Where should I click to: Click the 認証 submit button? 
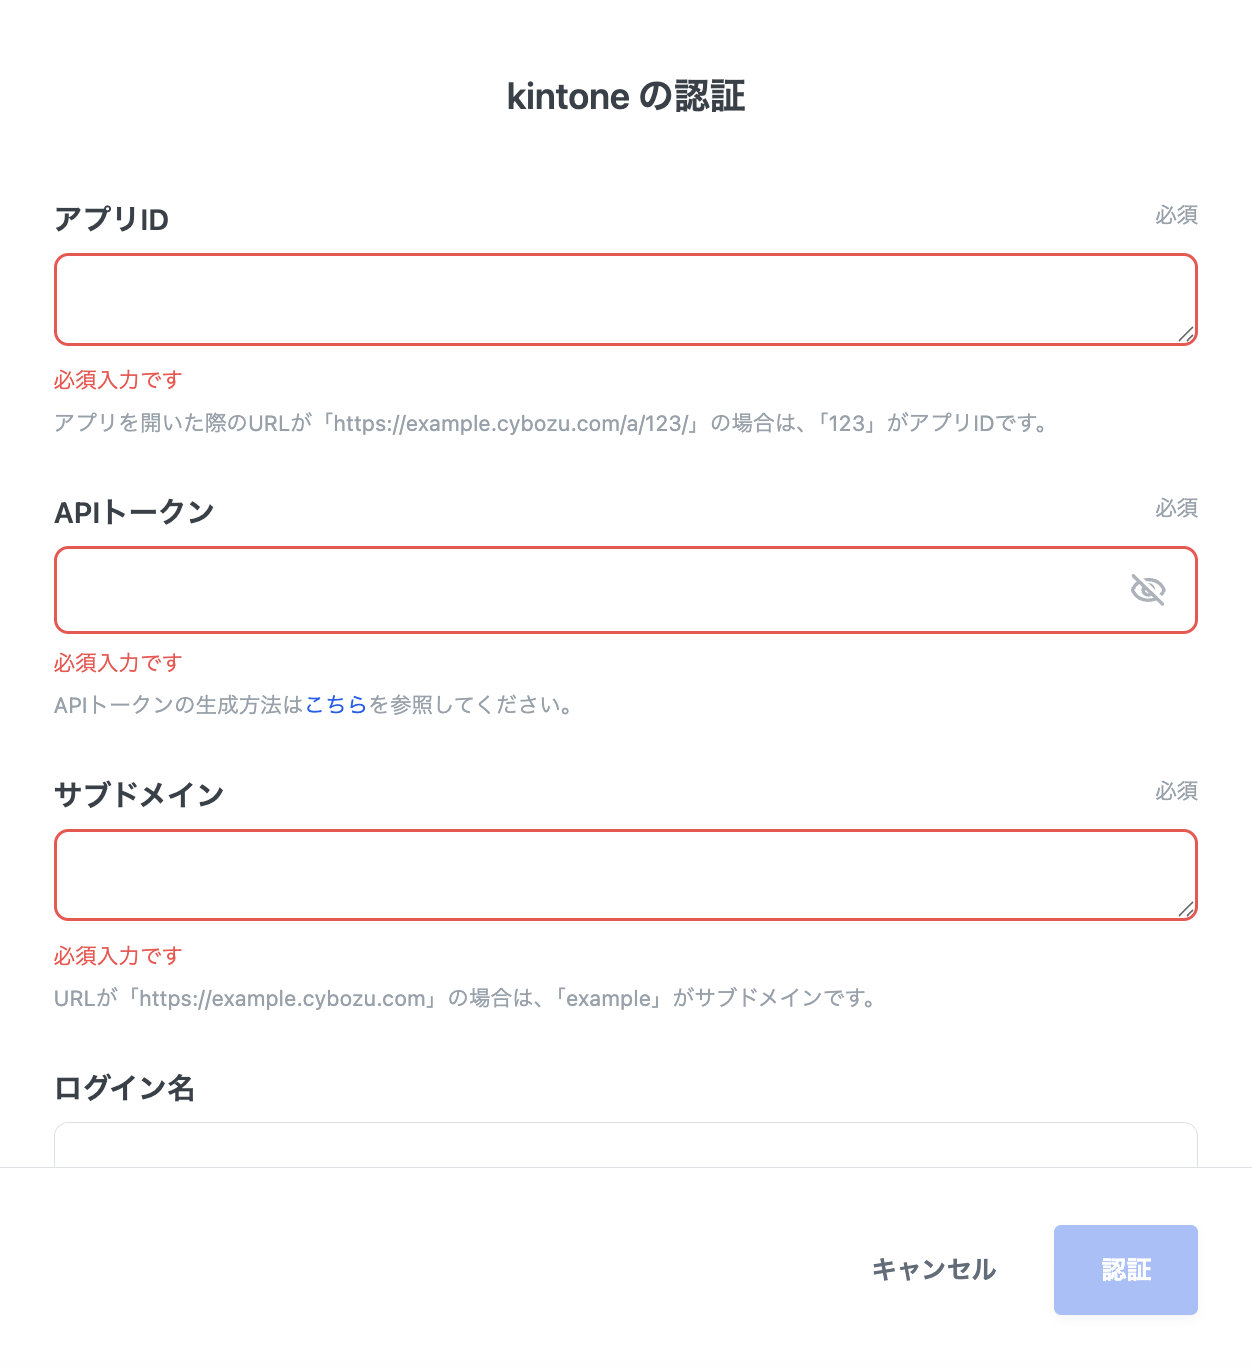1125,1270
